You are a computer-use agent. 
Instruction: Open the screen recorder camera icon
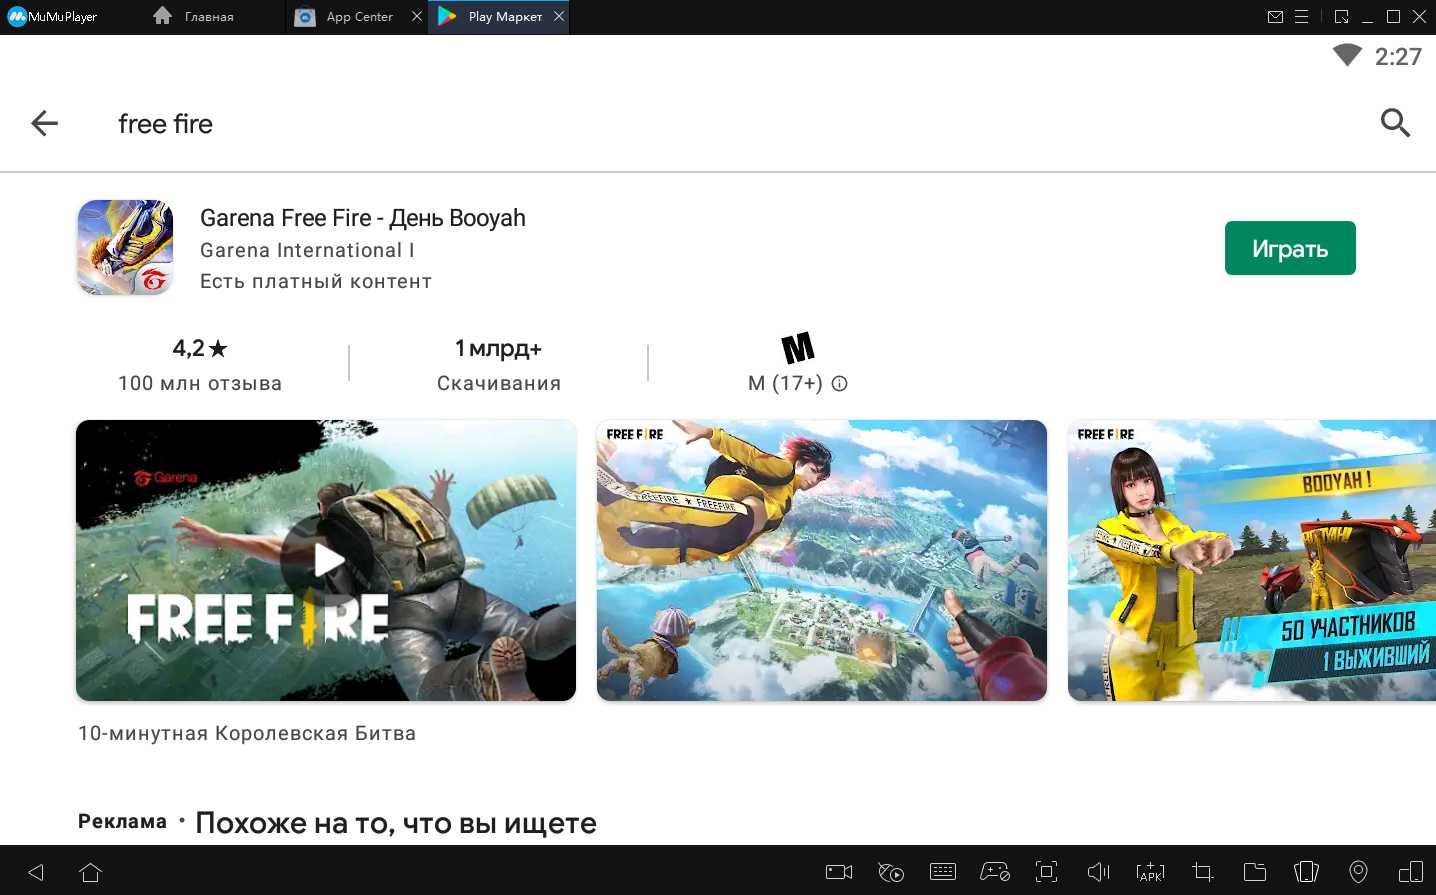coord(838,872)
